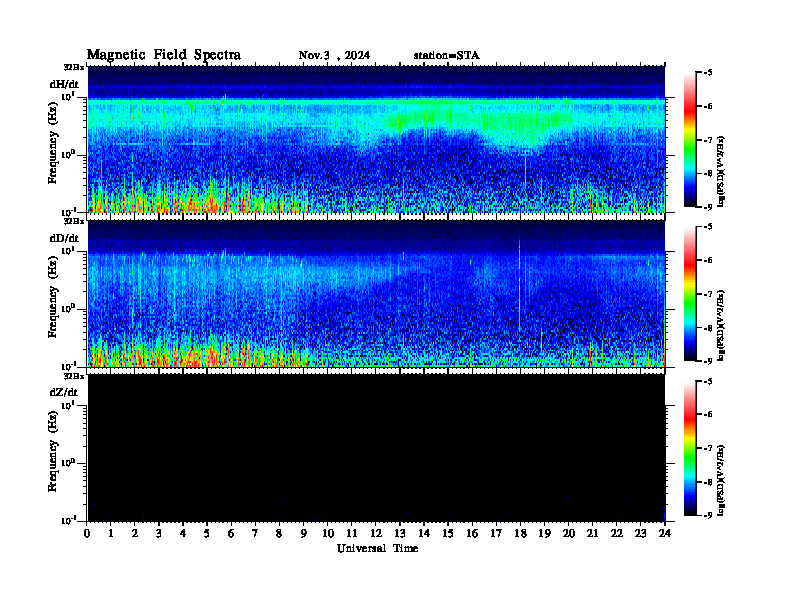792x612 pixels.
Task: Click the hour 0 tick label
Action: 87,533
